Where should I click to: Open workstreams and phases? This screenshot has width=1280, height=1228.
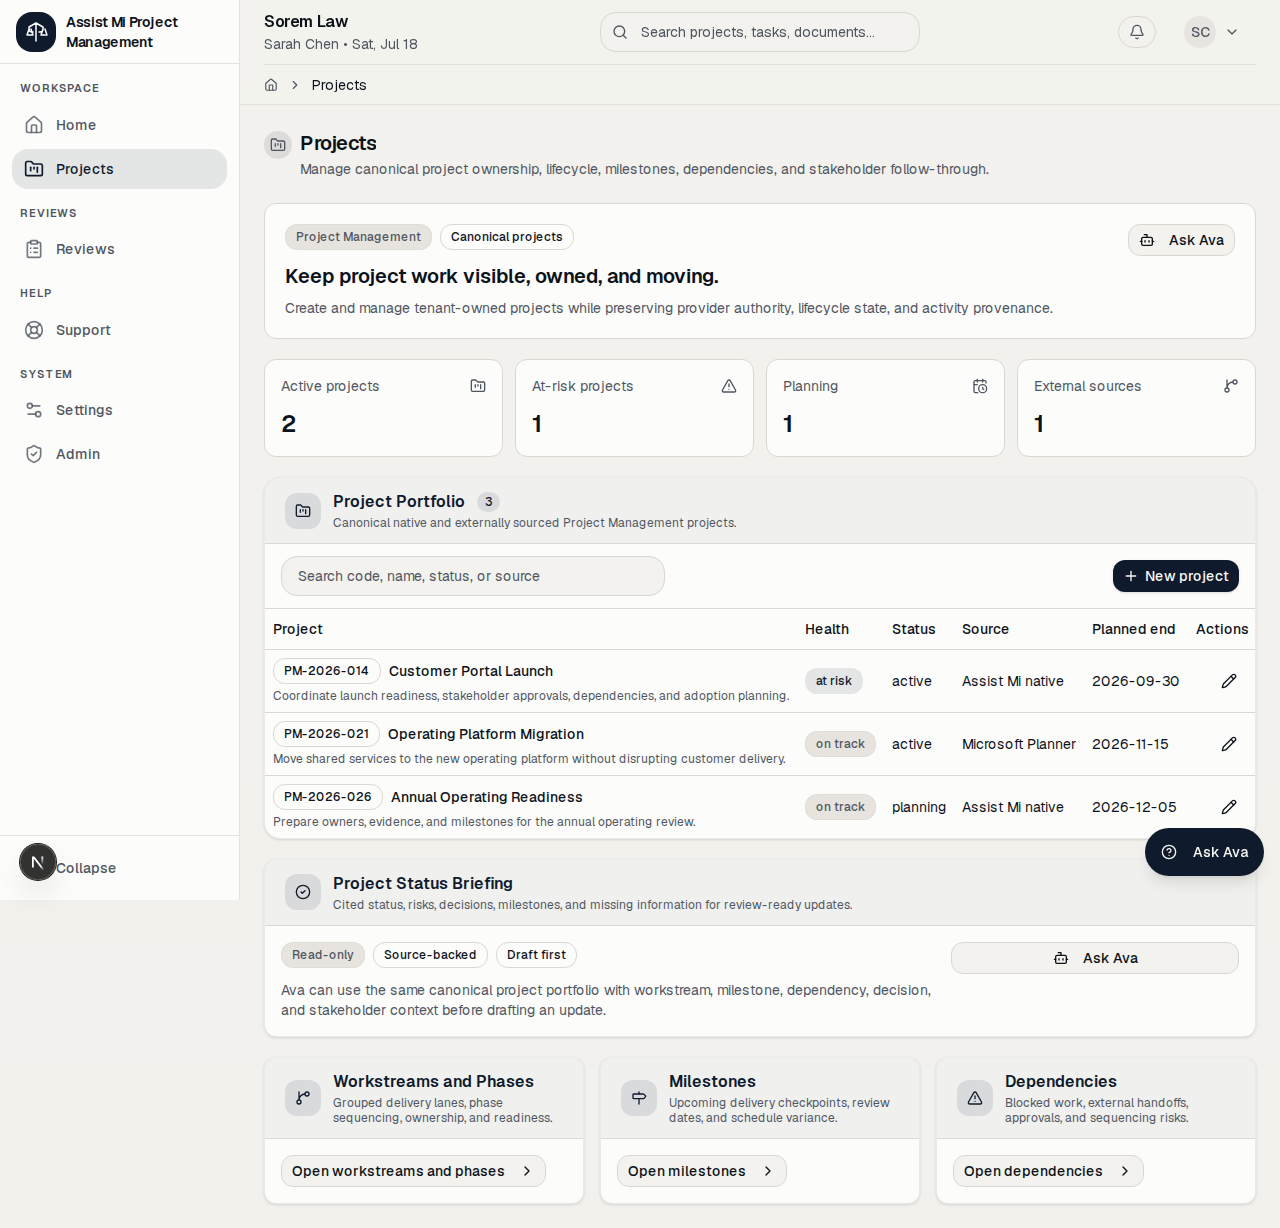pyautogui.click(x=413, y=1171)
